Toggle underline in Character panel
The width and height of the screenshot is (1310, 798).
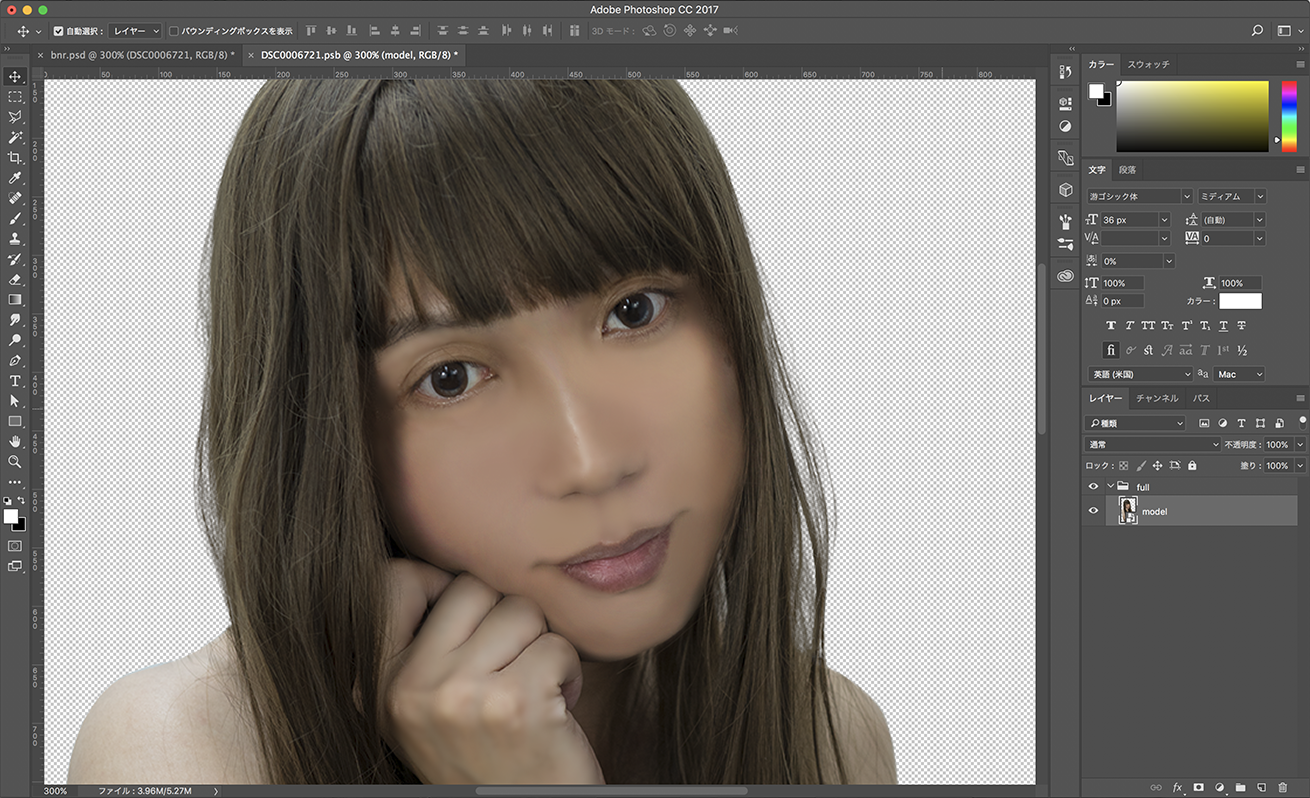[x=1224, y=326]
